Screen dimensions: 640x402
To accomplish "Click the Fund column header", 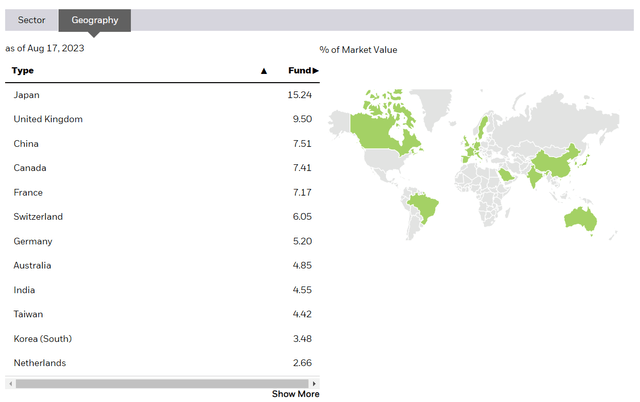I will 303,71.
